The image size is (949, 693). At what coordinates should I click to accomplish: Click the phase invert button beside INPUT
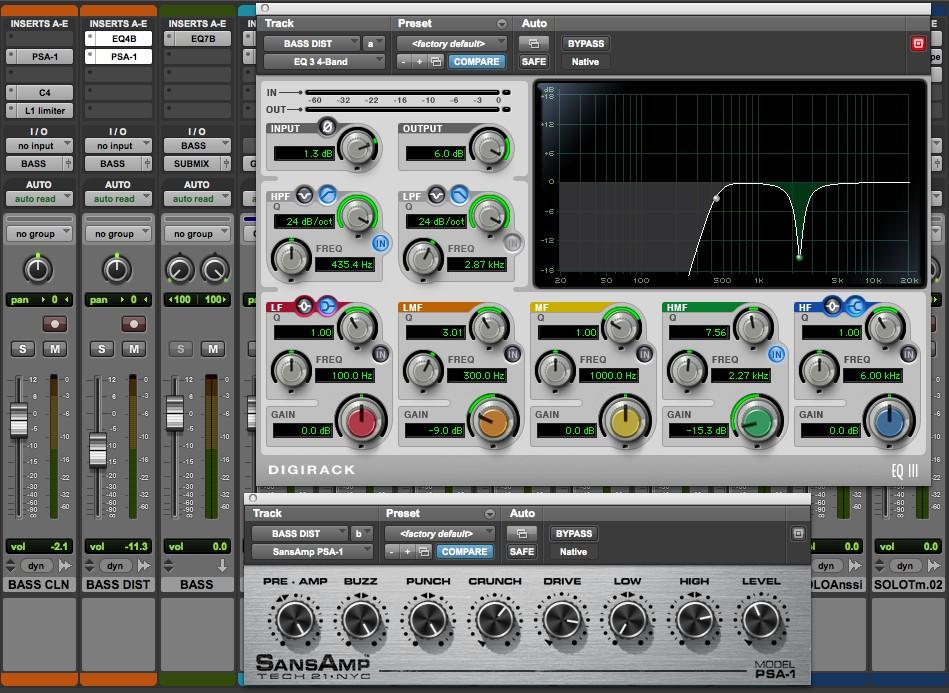tap(327, 126)
